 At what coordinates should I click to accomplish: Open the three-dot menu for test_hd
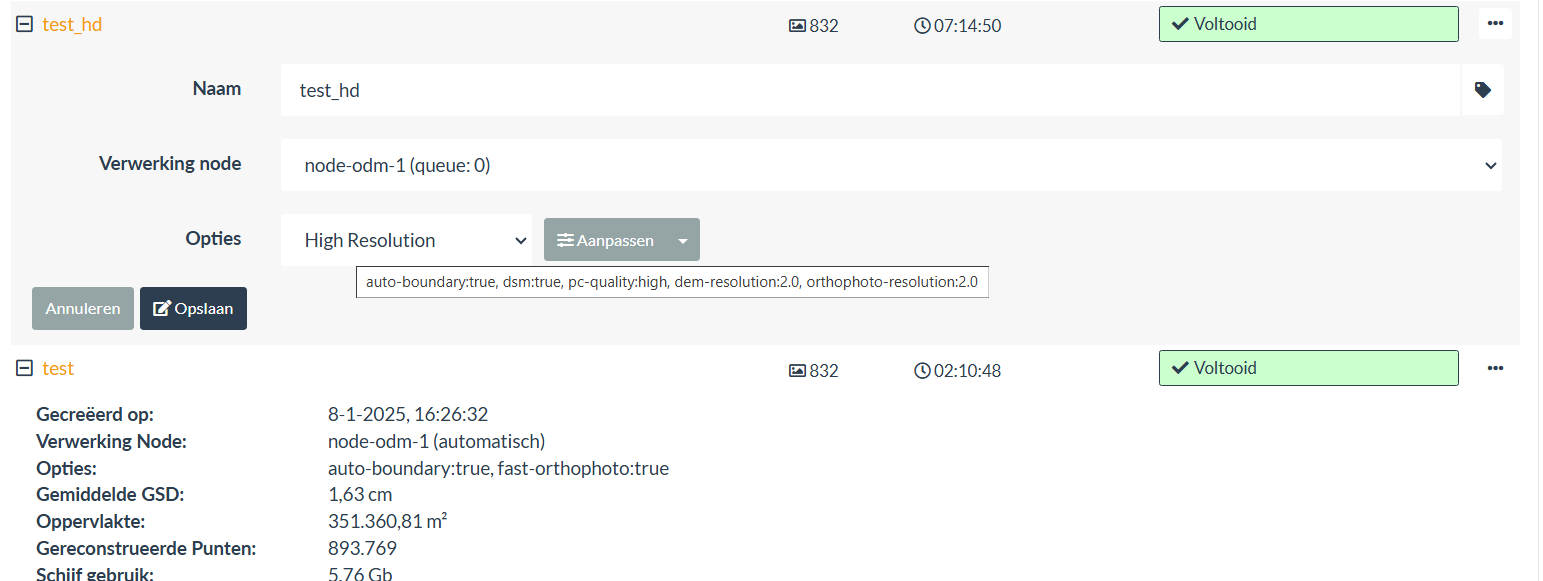pos(1495,22)
